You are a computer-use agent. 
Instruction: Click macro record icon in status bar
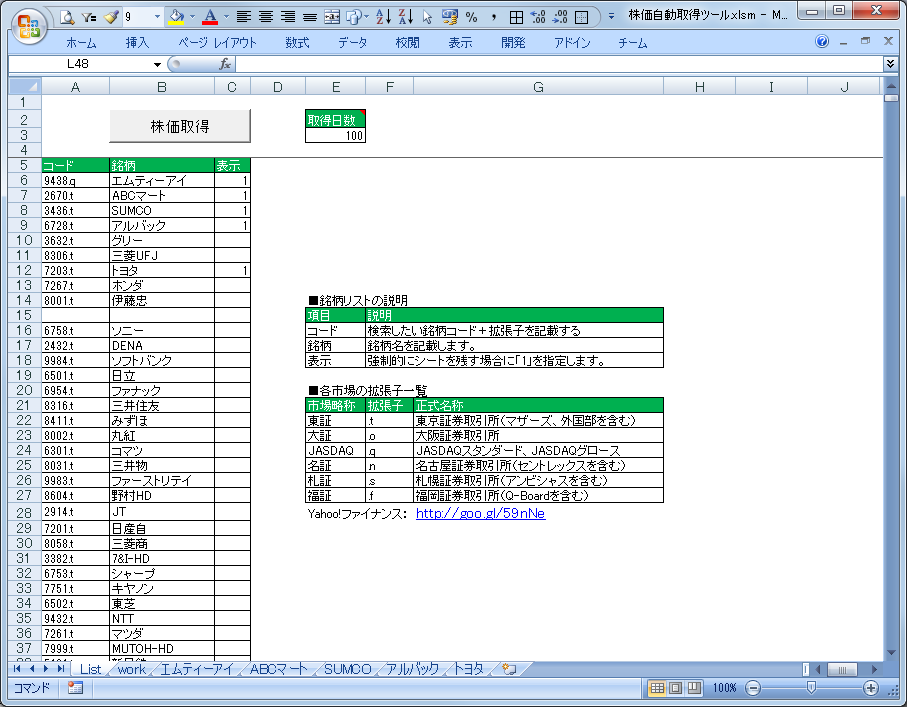[x=75, y=688]
